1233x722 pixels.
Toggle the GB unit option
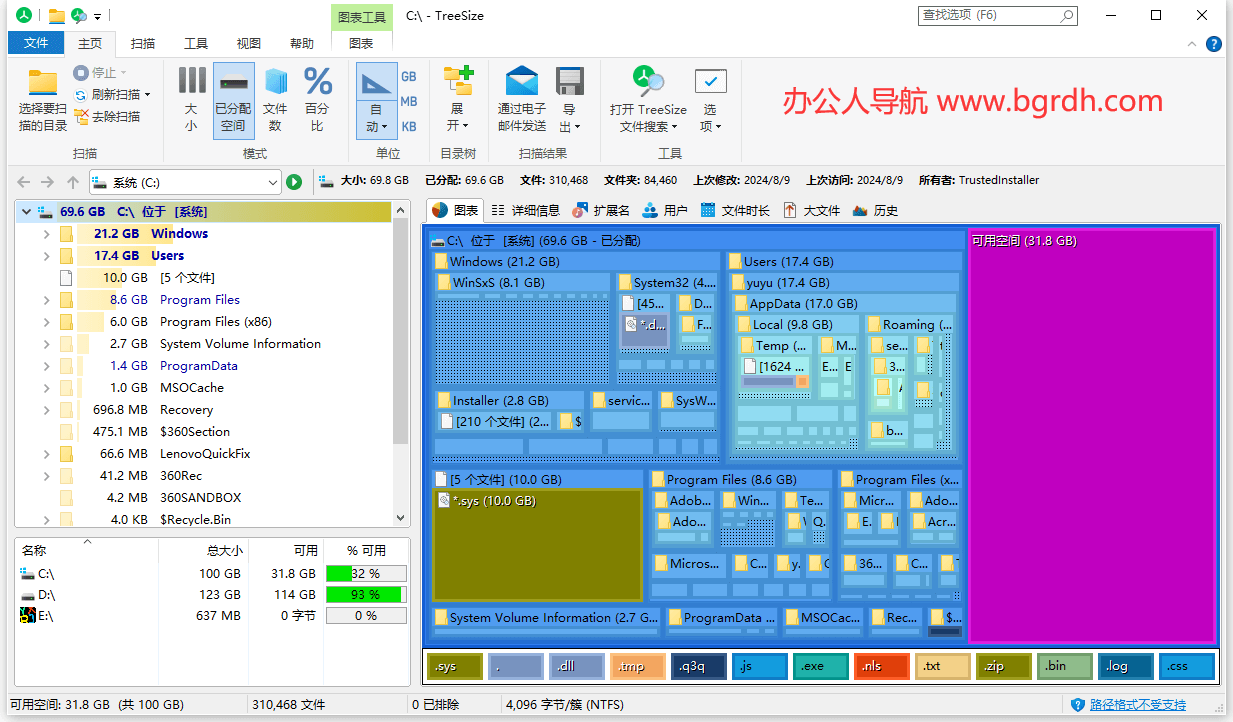pos(409,76)
